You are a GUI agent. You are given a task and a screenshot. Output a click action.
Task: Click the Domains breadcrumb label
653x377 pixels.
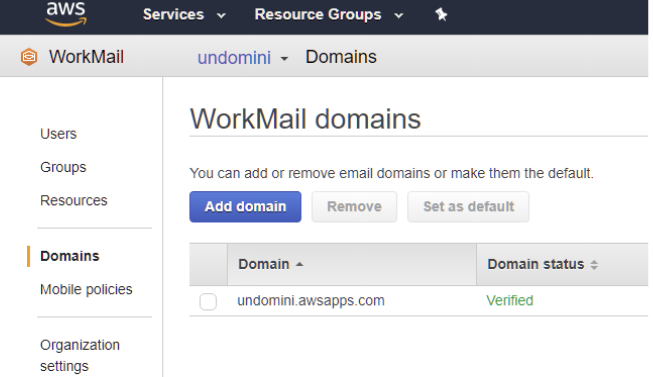(x=341, y=57)
